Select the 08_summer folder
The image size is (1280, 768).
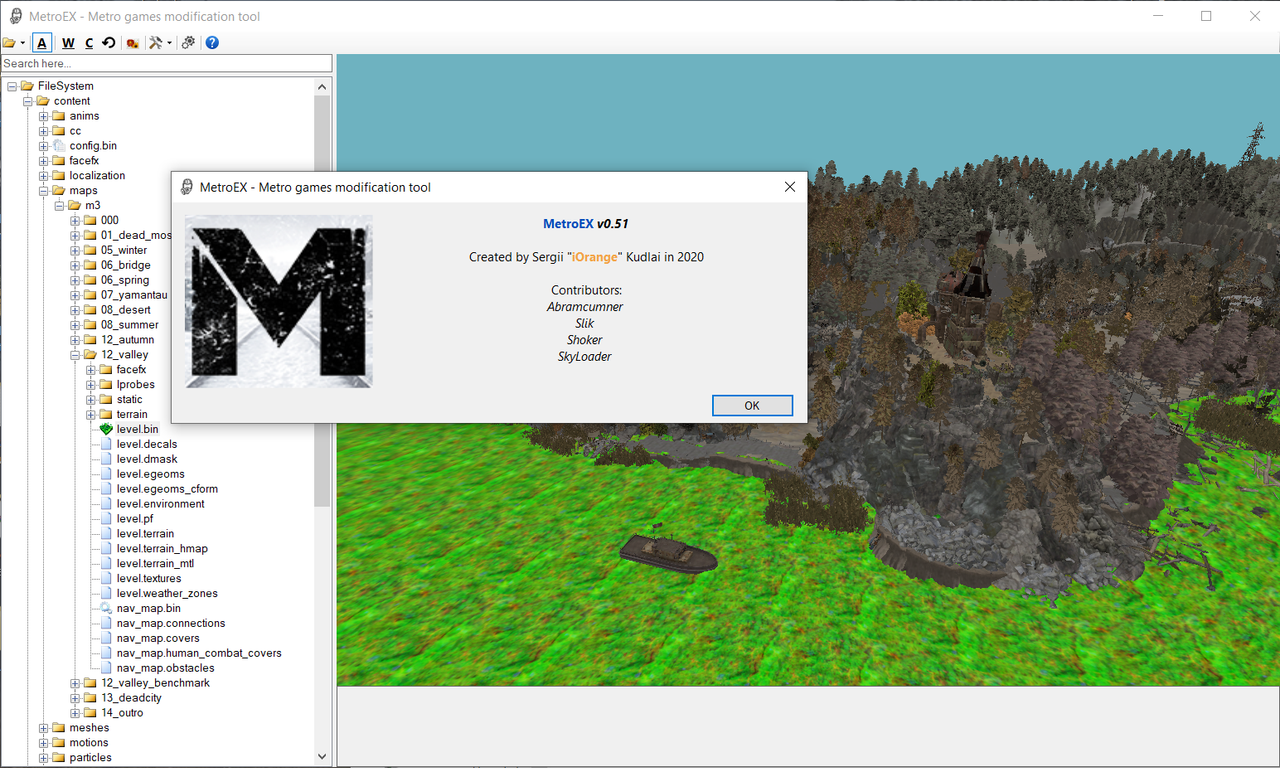point(129,325)
